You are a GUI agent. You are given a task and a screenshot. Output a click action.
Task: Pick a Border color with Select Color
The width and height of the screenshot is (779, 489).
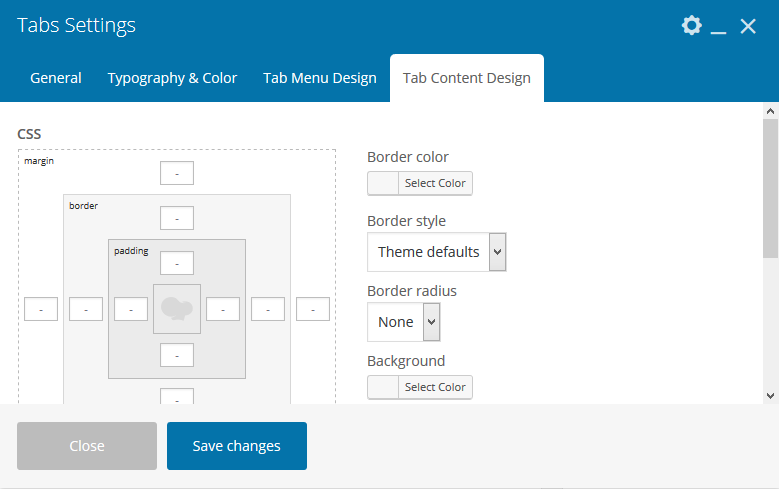[420, 184]
